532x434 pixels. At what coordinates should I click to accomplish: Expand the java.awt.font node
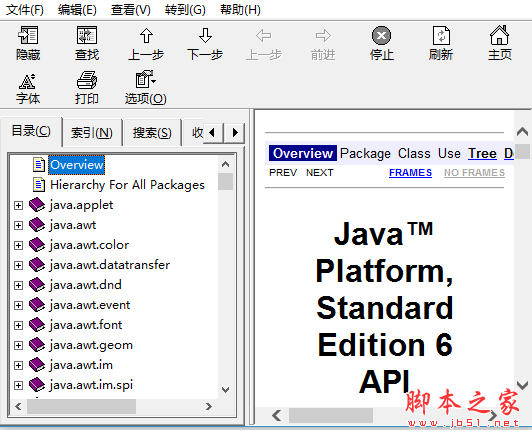[x=18, y=325]
